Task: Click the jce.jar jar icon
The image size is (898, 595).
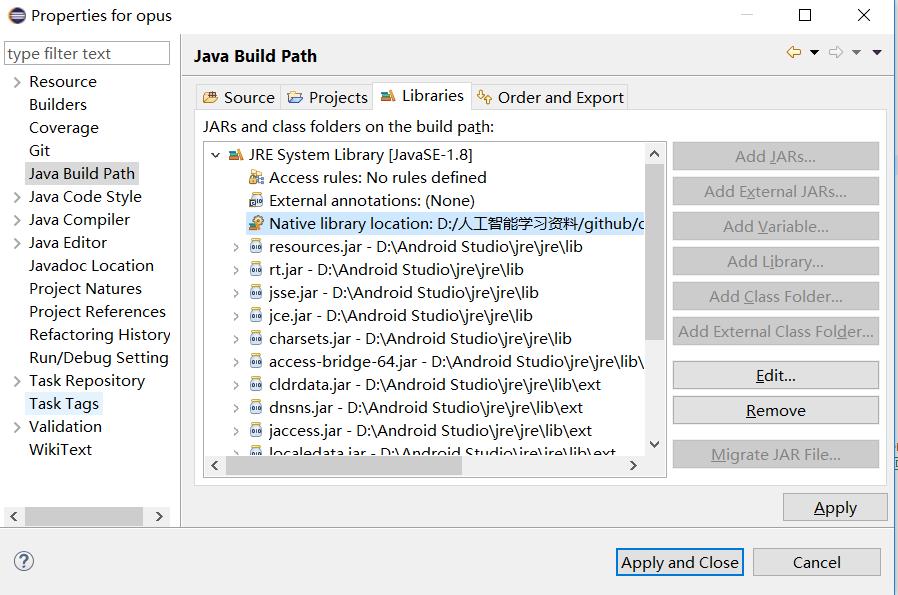Action: coord(256,316)
